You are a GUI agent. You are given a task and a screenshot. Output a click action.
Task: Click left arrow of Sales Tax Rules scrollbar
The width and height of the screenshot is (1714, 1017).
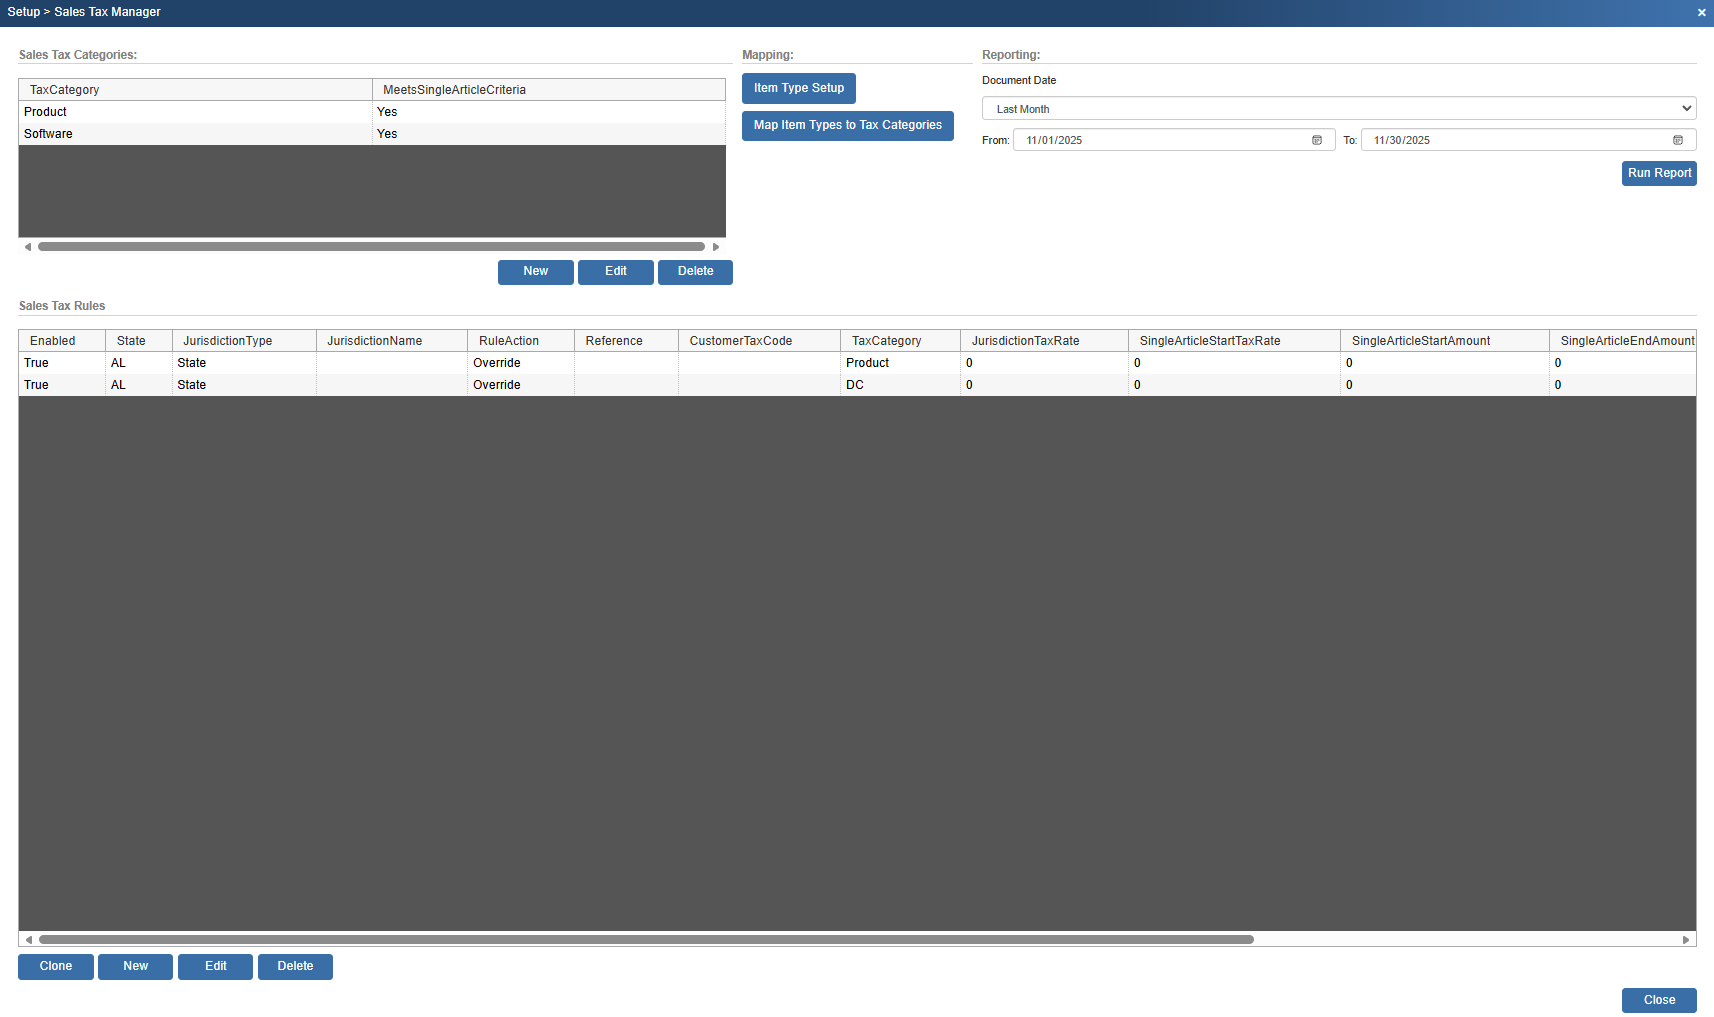click(x=29, y=940)
